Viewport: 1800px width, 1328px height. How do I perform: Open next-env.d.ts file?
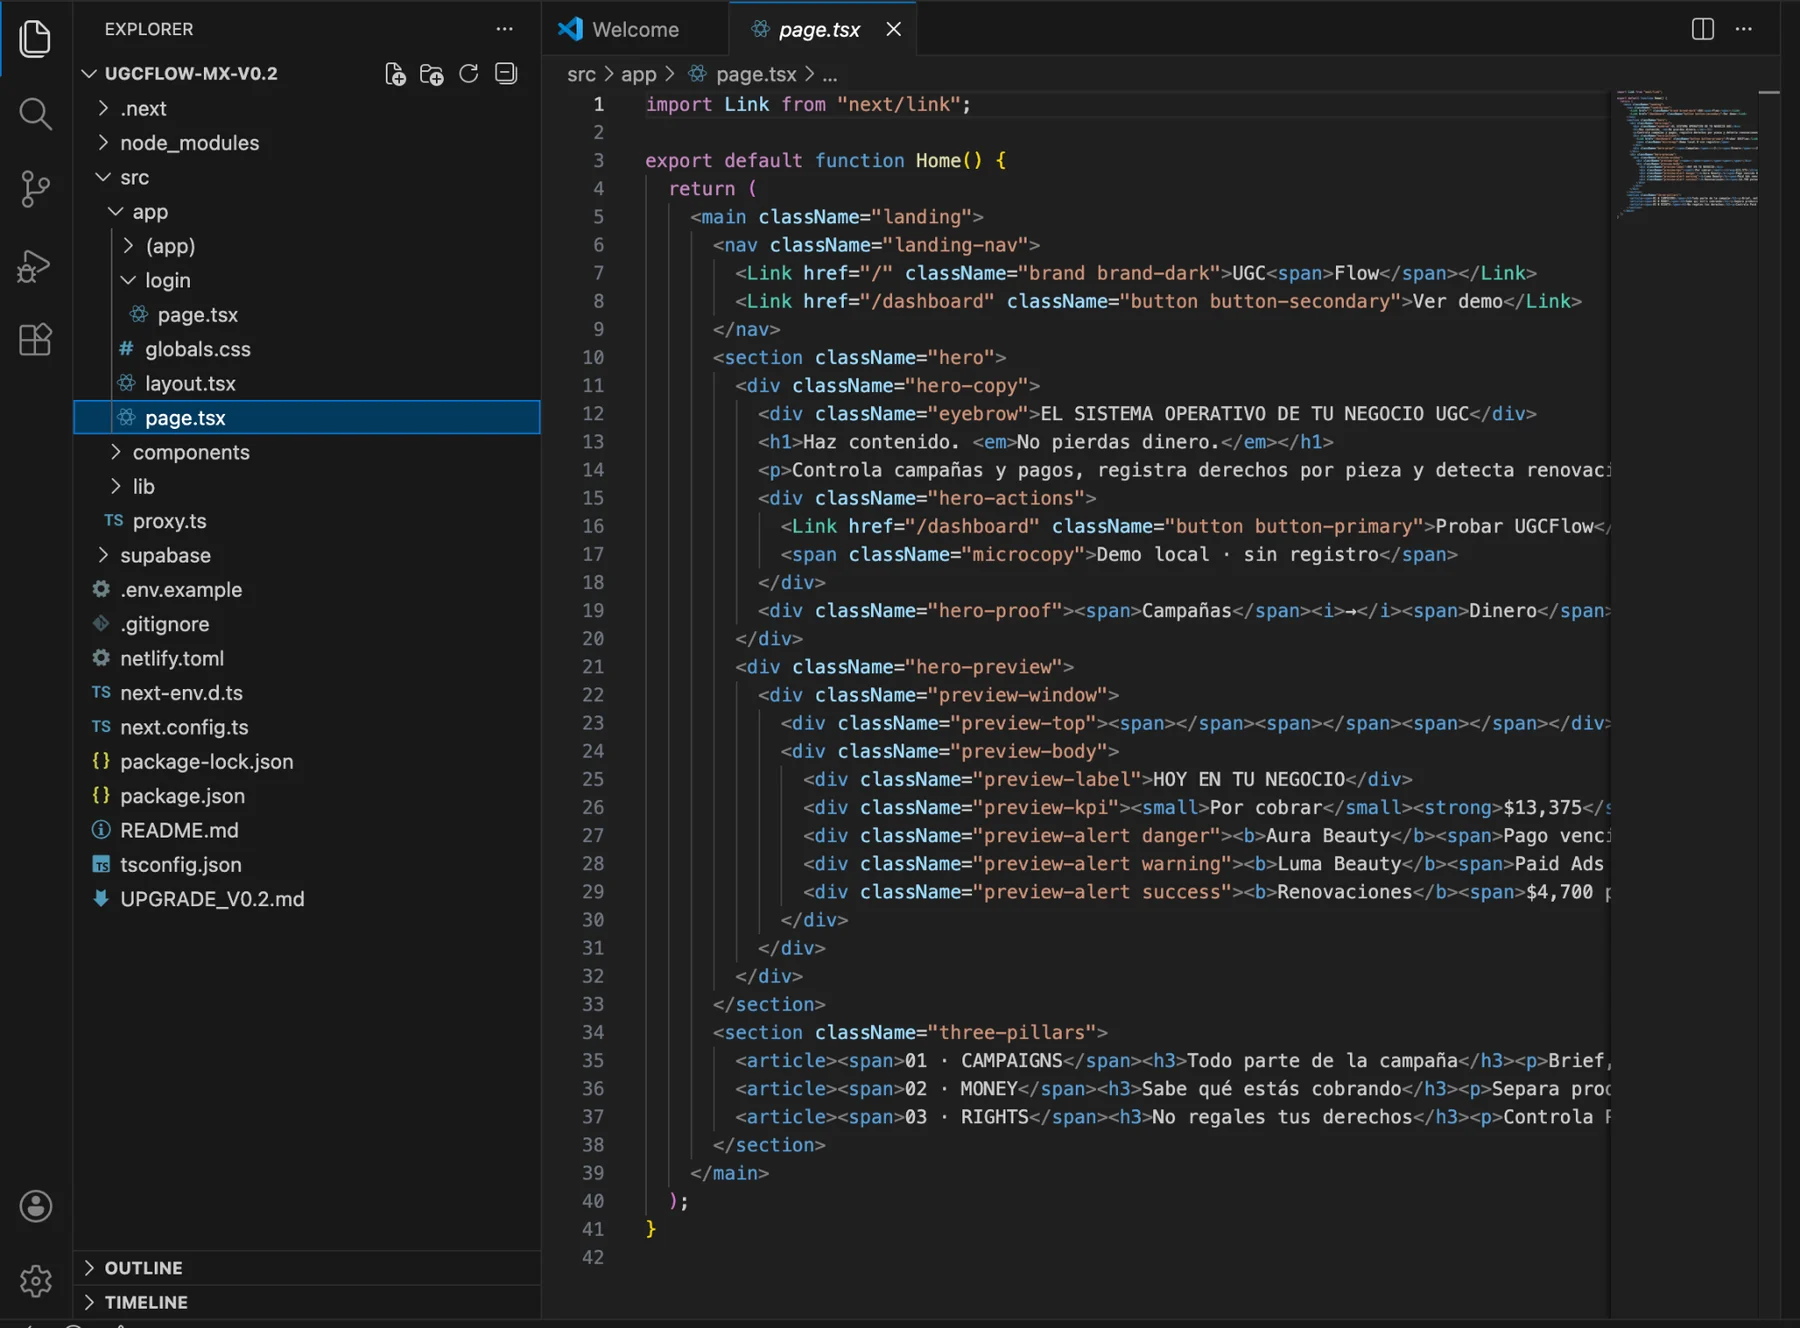[307, 693]
